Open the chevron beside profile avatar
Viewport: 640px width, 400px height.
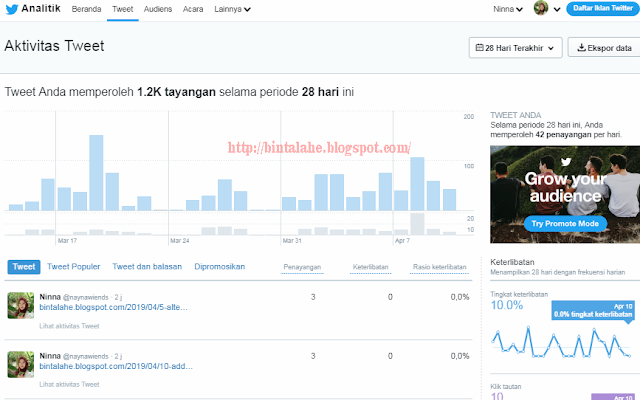(557, 9)
